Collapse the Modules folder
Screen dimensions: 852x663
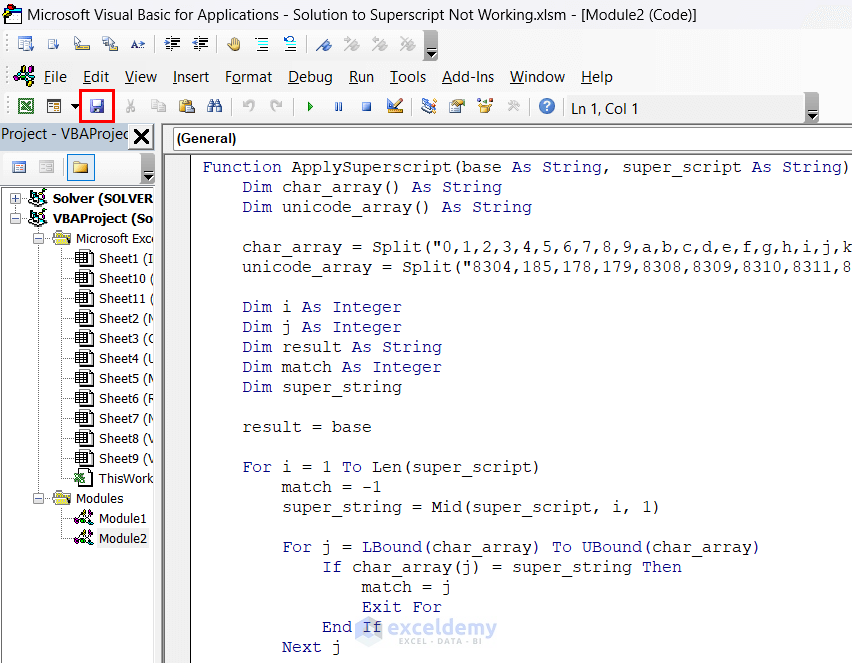38,498
